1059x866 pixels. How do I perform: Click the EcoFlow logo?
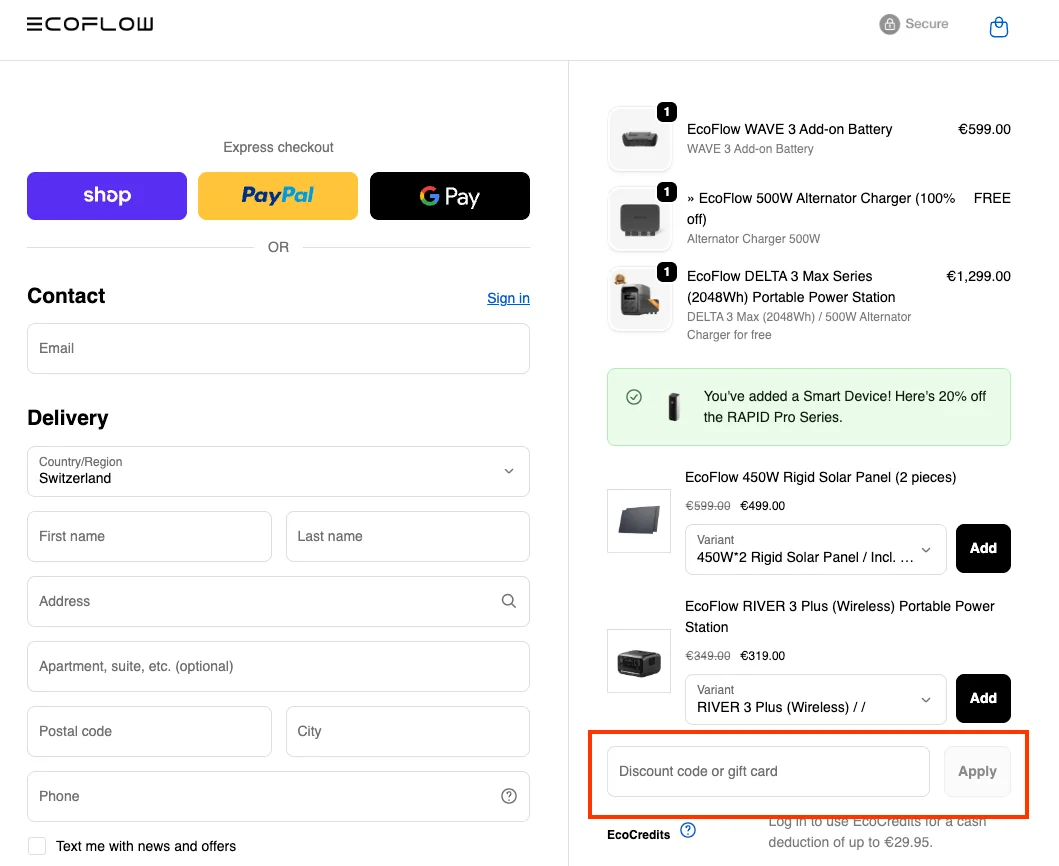[x=90, y=24]
